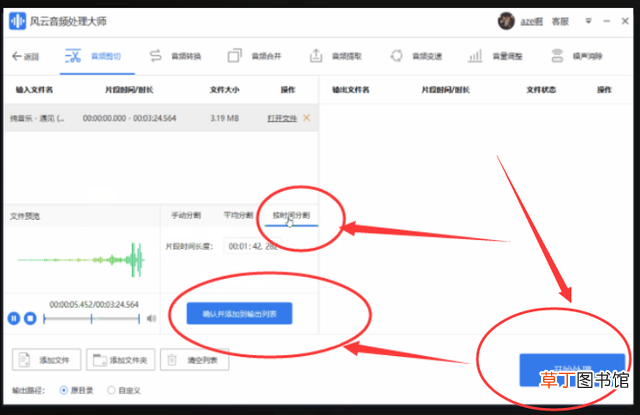This screenshot has width=640, height=415.
Task: Click the app logo icon
Action: click(18, 21)
